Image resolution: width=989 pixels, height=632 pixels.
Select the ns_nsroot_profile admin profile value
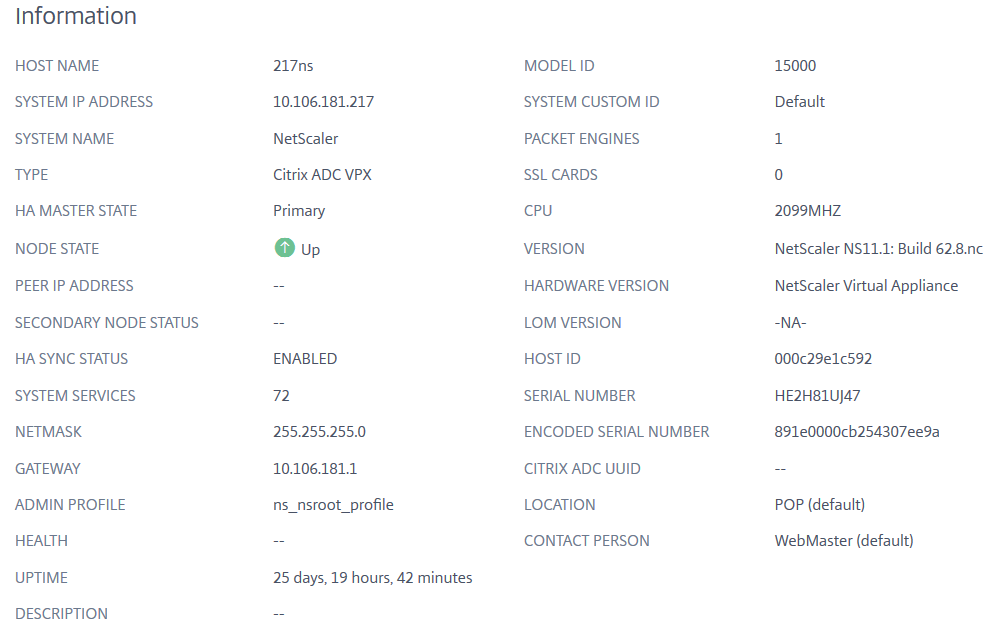point(333,505)
